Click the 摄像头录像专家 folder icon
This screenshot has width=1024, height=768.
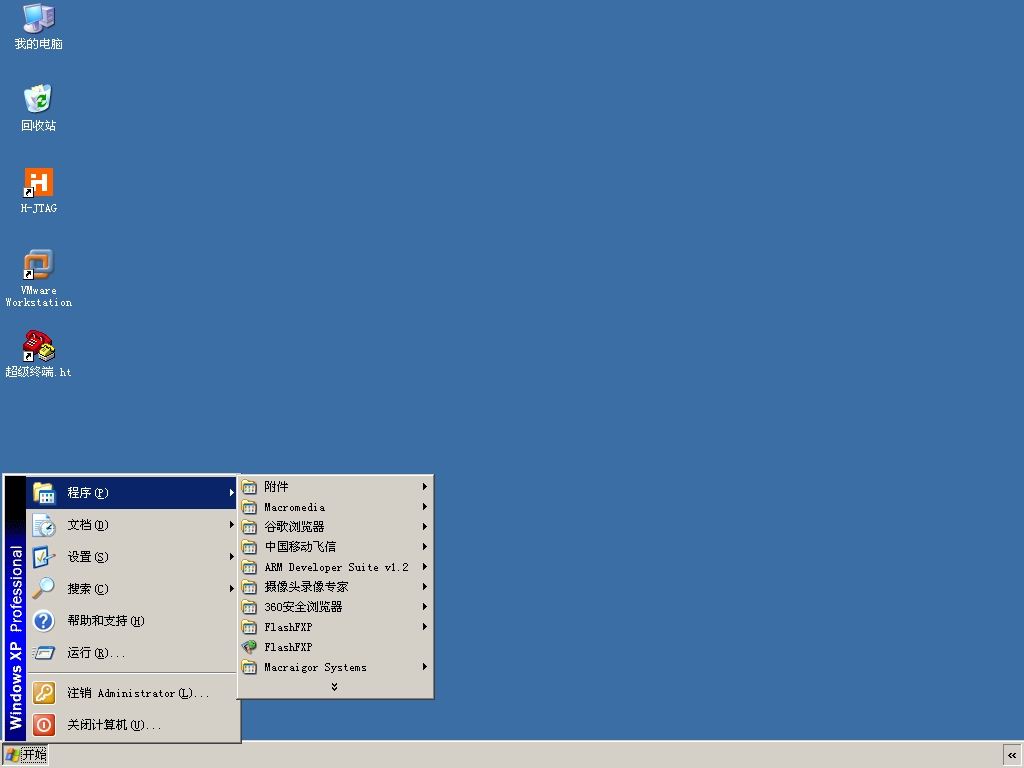(x=249, y=587)
